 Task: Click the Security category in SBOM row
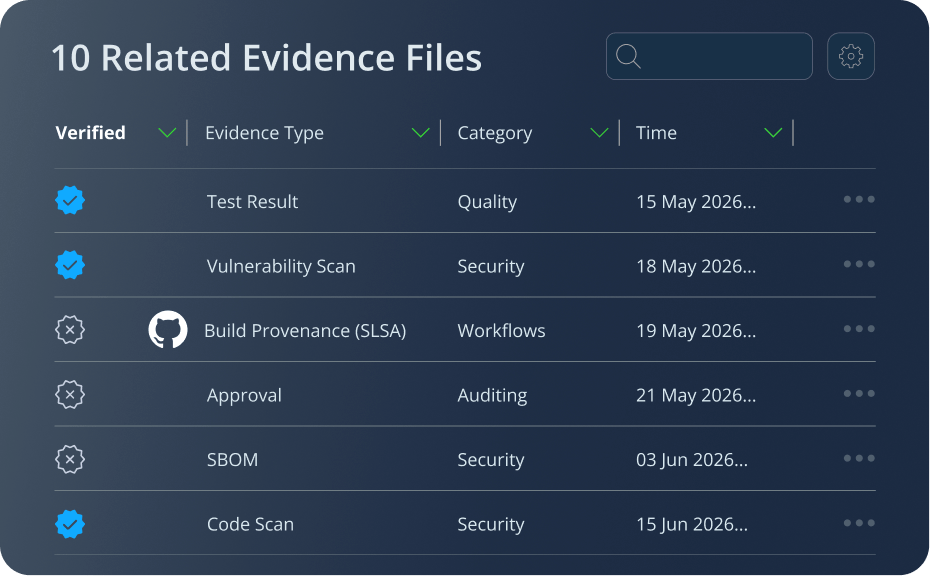[x=491, y=460]
